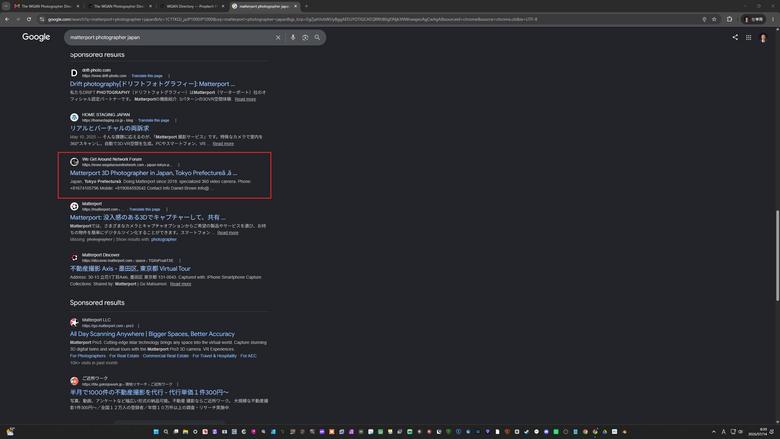Screen dimensions: 780x439
Task: Open the For AEC ad sitelink
Action: (248, 356)
